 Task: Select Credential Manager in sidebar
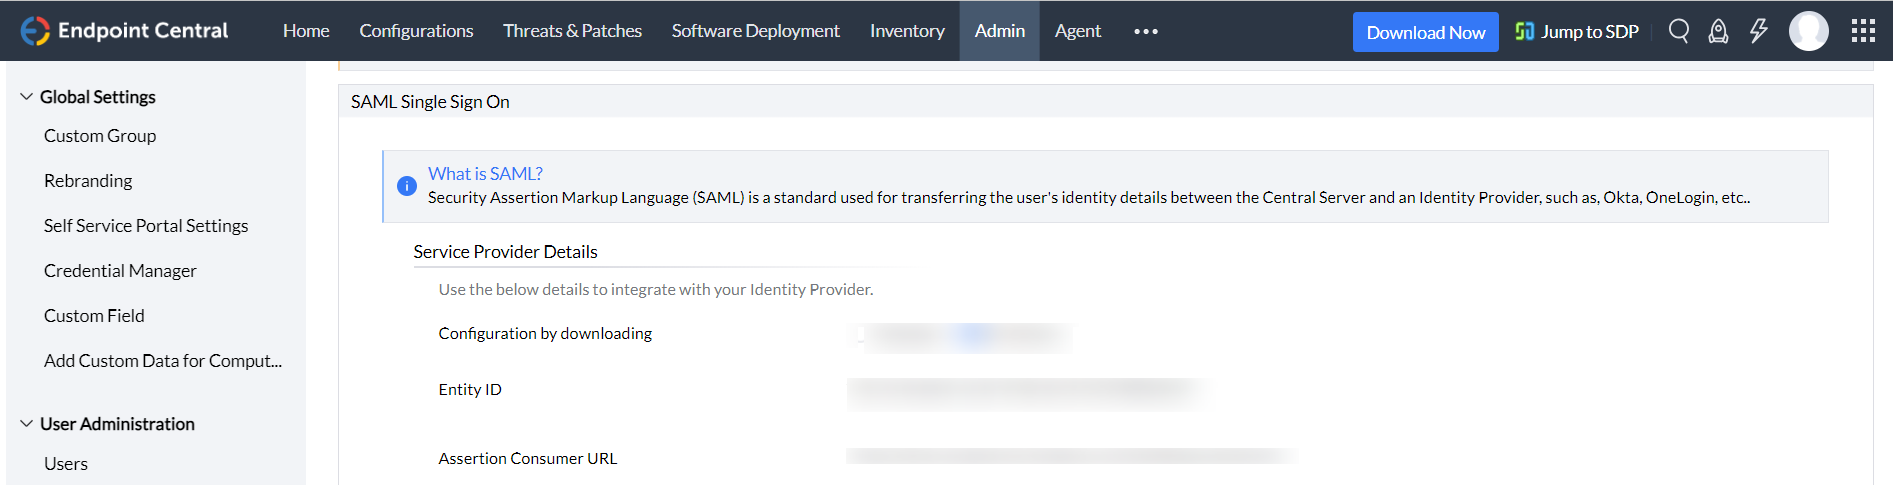(120, 271)
